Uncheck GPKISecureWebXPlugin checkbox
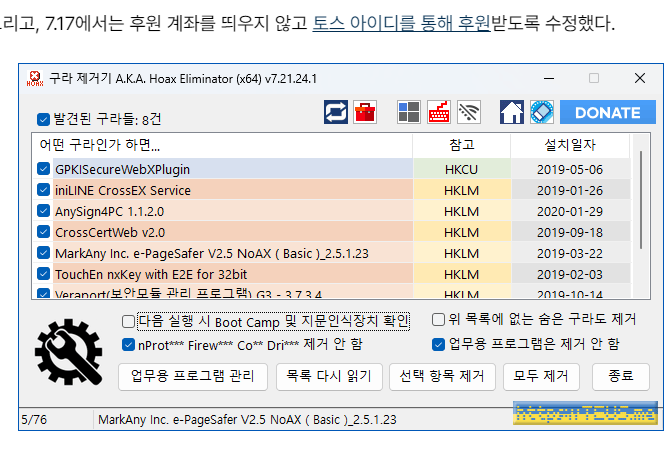The width and height of the screenshot is (665, 450). [x=43, y=168]
